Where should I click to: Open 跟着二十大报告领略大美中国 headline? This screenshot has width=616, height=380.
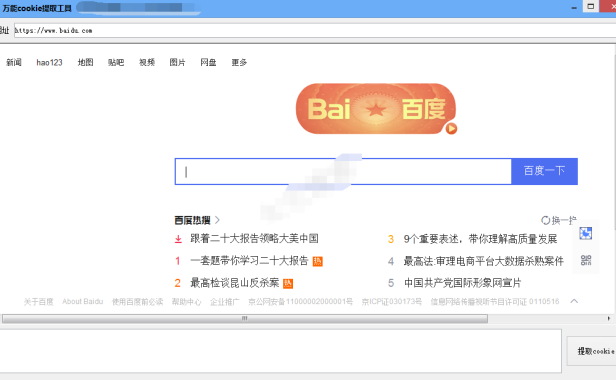pos(254,239)
